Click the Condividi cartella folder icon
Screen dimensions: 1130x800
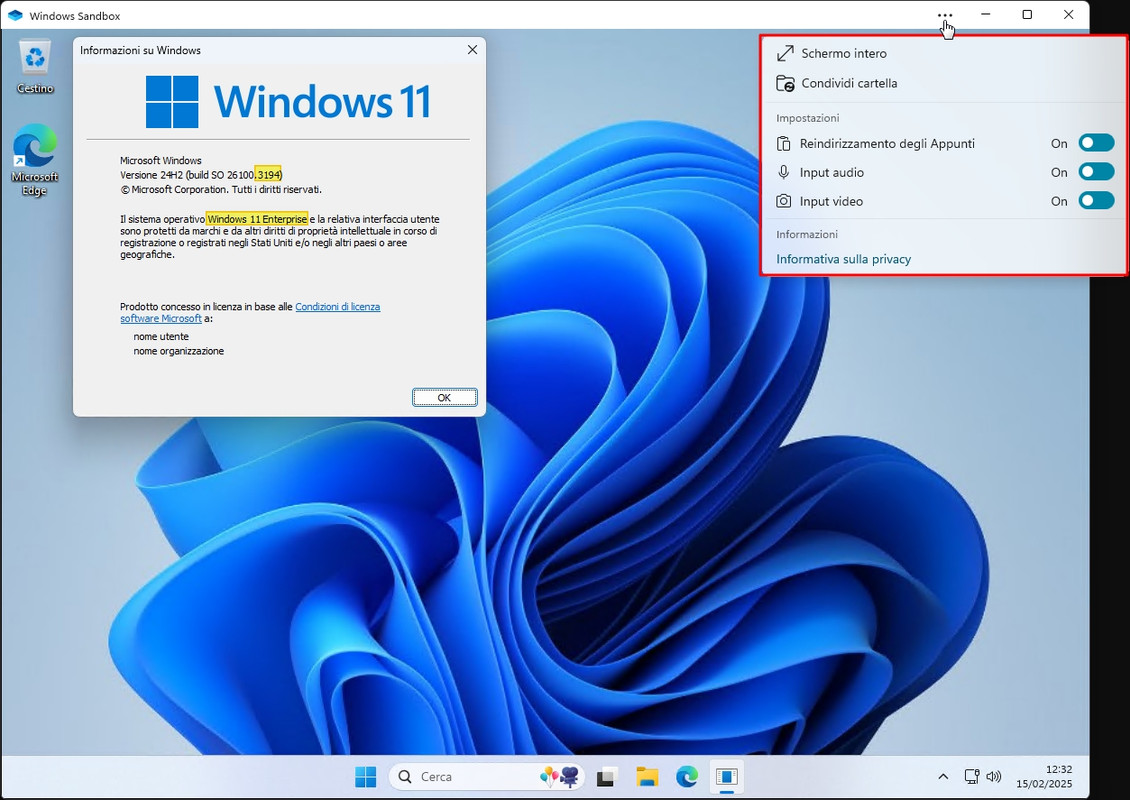point(785,84)
